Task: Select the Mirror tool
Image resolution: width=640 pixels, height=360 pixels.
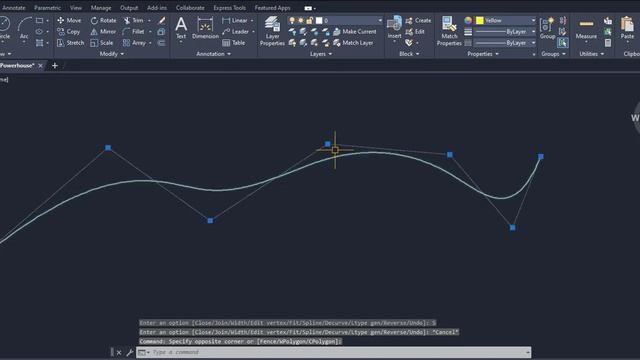Action: click(103, 31)
